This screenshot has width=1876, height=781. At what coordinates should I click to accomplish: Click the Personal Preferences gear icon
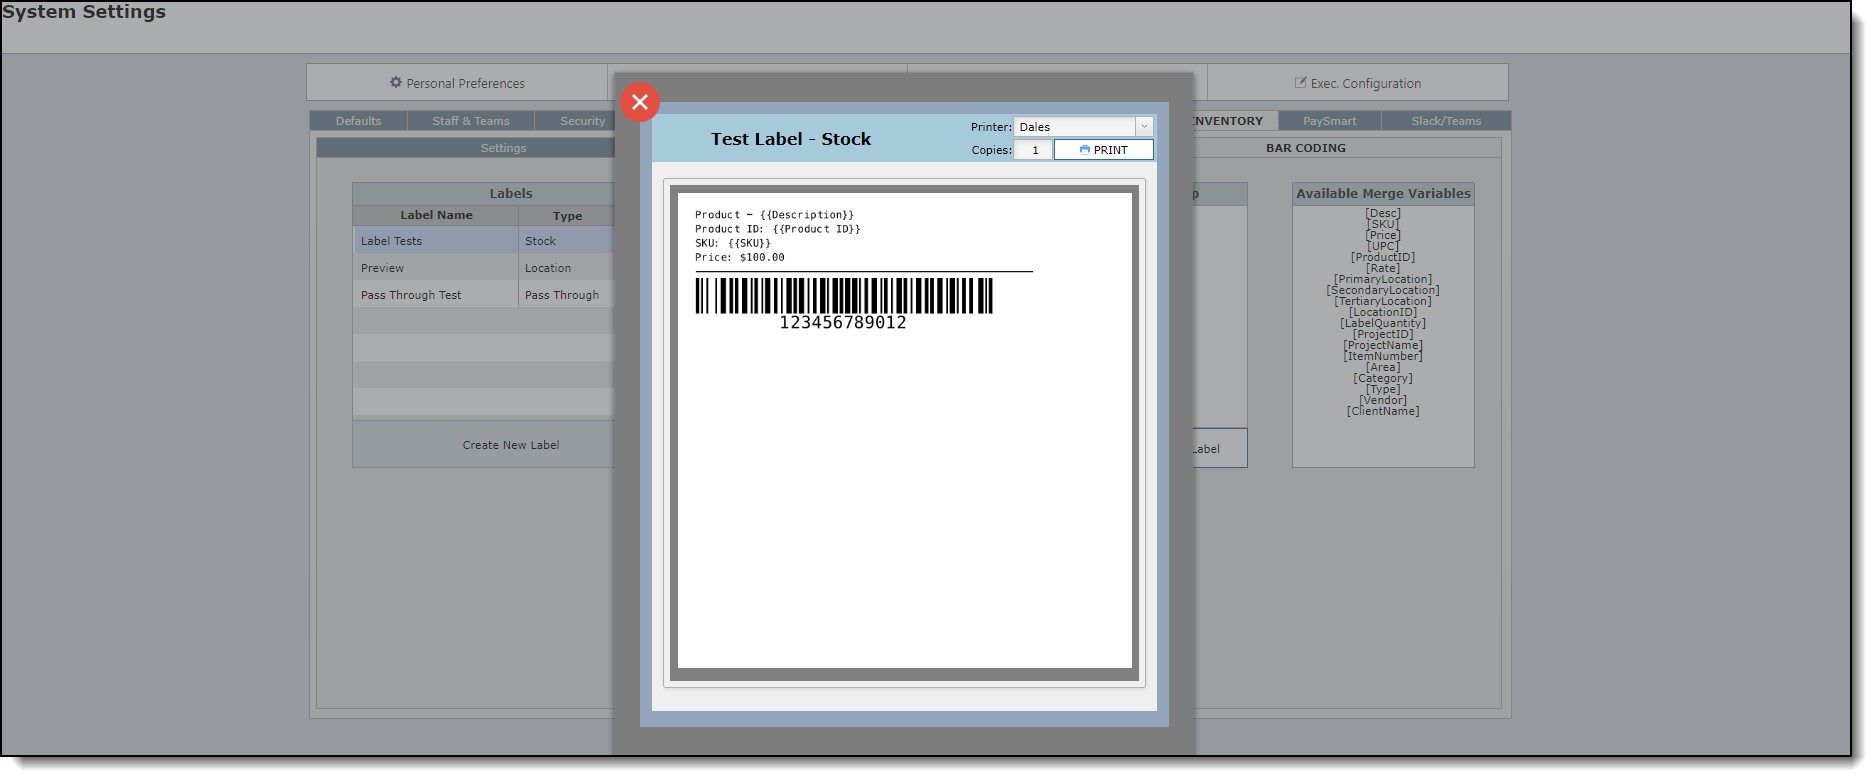[396, 83]
